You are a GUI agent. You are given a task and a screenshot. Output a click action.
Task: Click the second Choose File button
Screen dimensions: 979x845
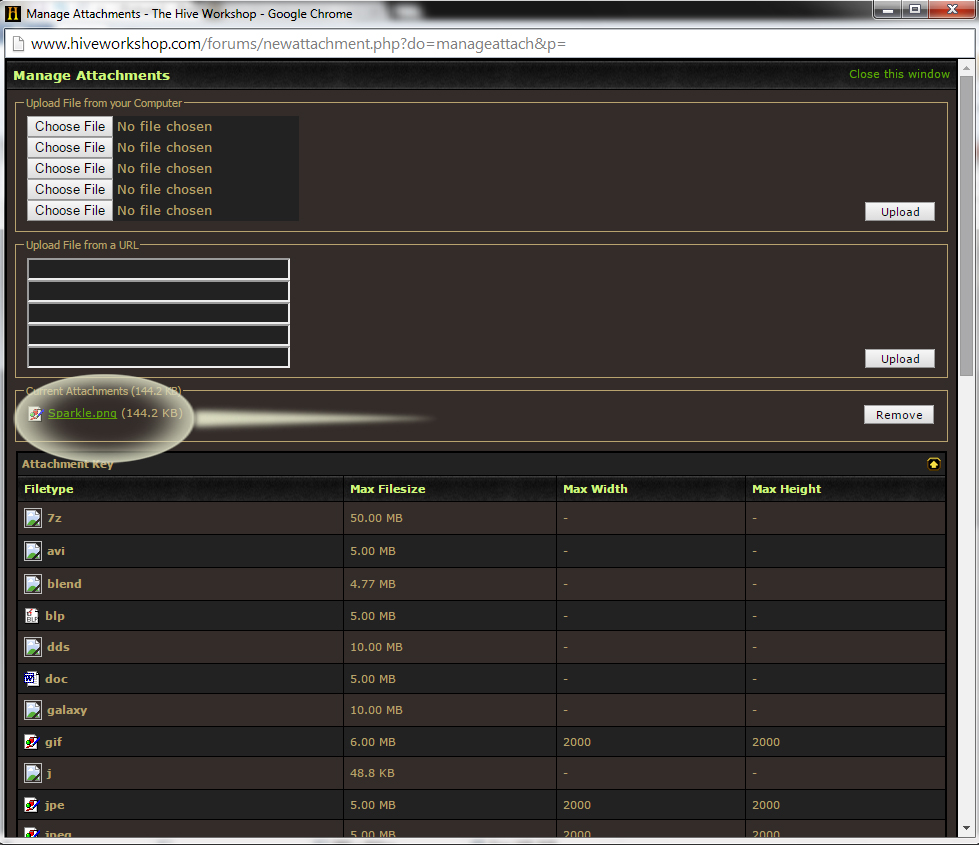pyautogui.click(x=70, y=147)
